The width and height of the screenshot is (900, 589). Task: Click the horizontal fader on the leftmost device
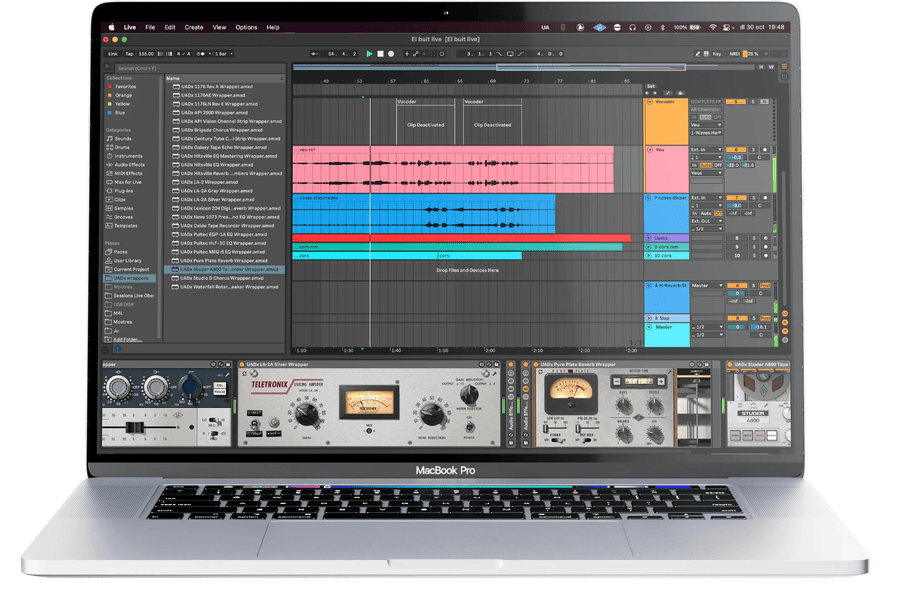[x=135, y=427]
